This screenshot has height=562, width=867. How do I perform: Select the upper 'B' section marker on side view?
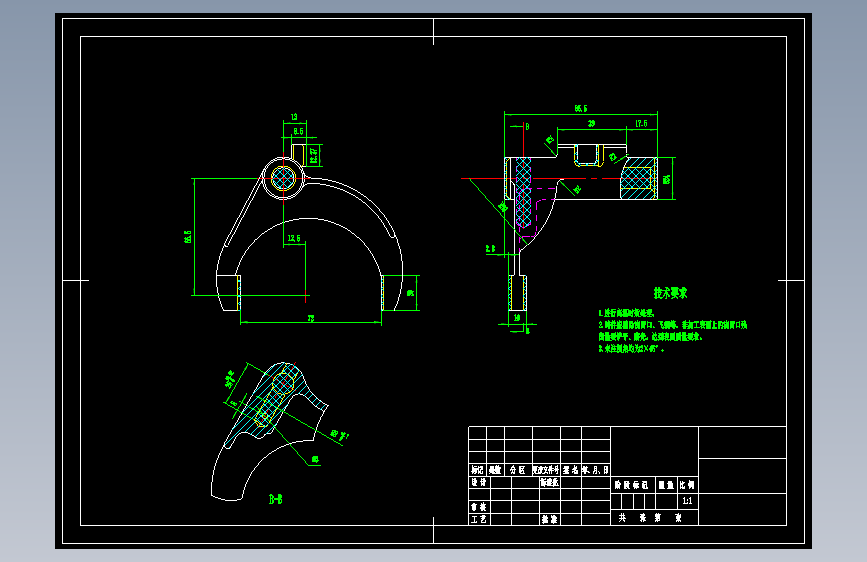coord(527,127)
